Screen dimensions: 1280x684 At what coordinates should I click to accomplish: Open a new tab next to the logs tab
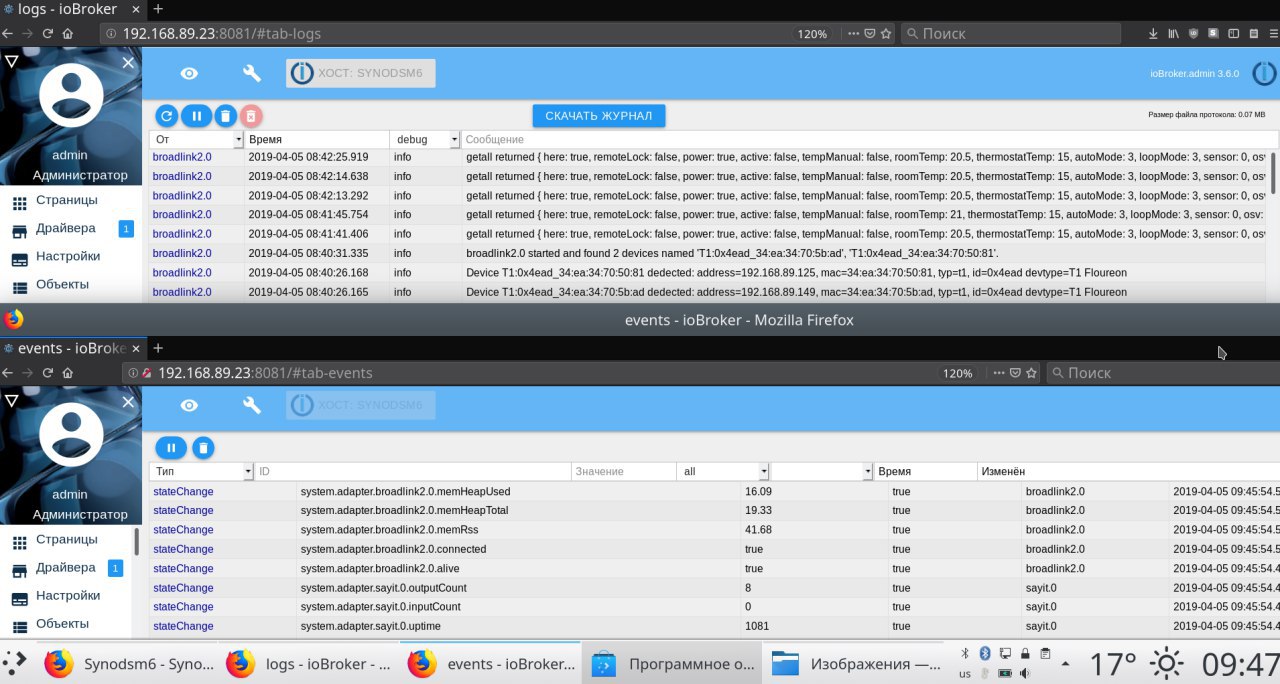(x=158, y=9)
